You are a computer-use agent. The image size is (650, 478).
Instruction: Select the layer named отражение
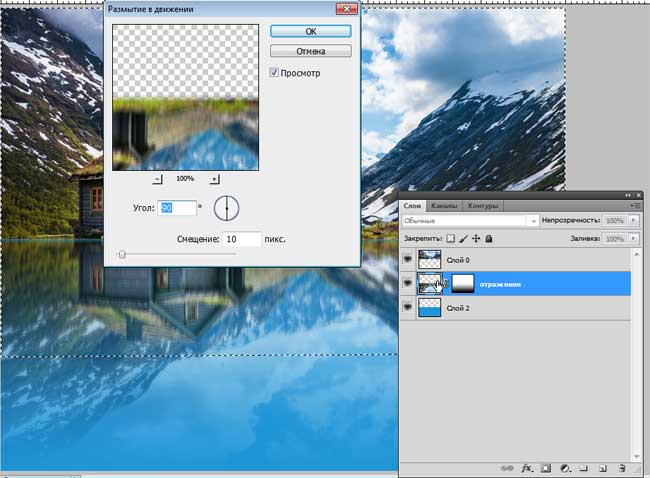(x=500, y=284)
